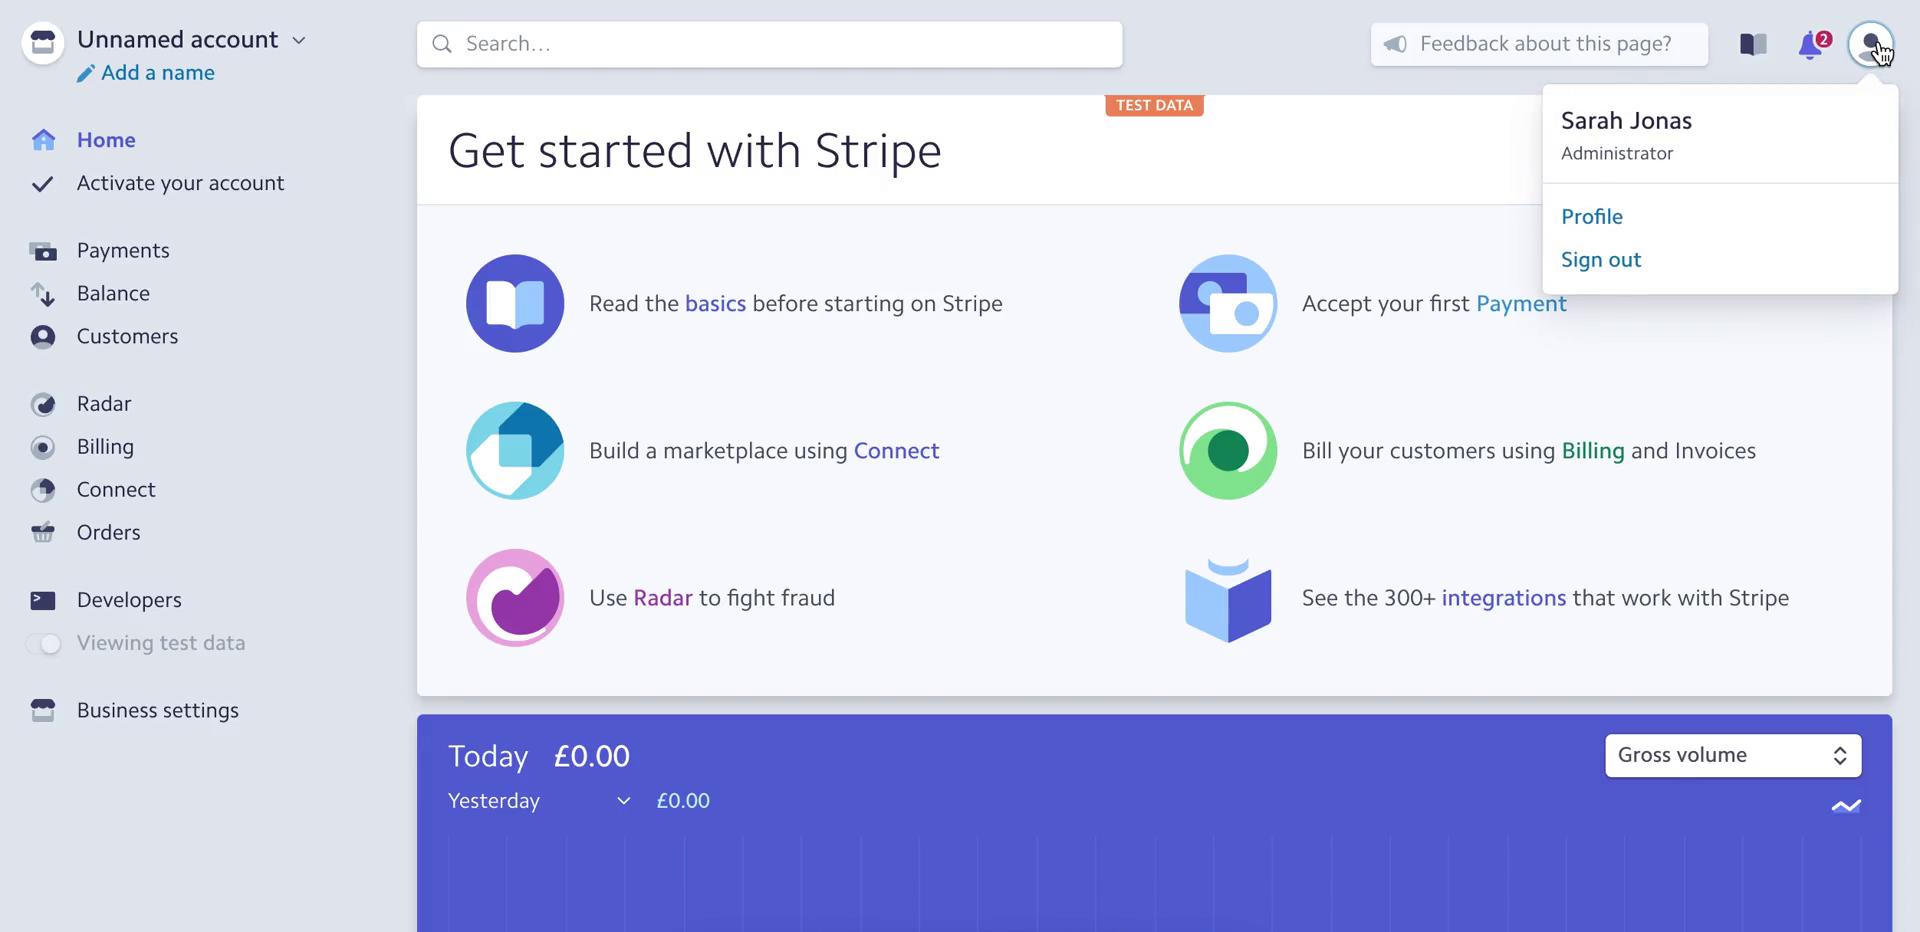Expand the Unnamed account switcher chevron
The width and height of the screenshot is (1920, 932).
298,41
